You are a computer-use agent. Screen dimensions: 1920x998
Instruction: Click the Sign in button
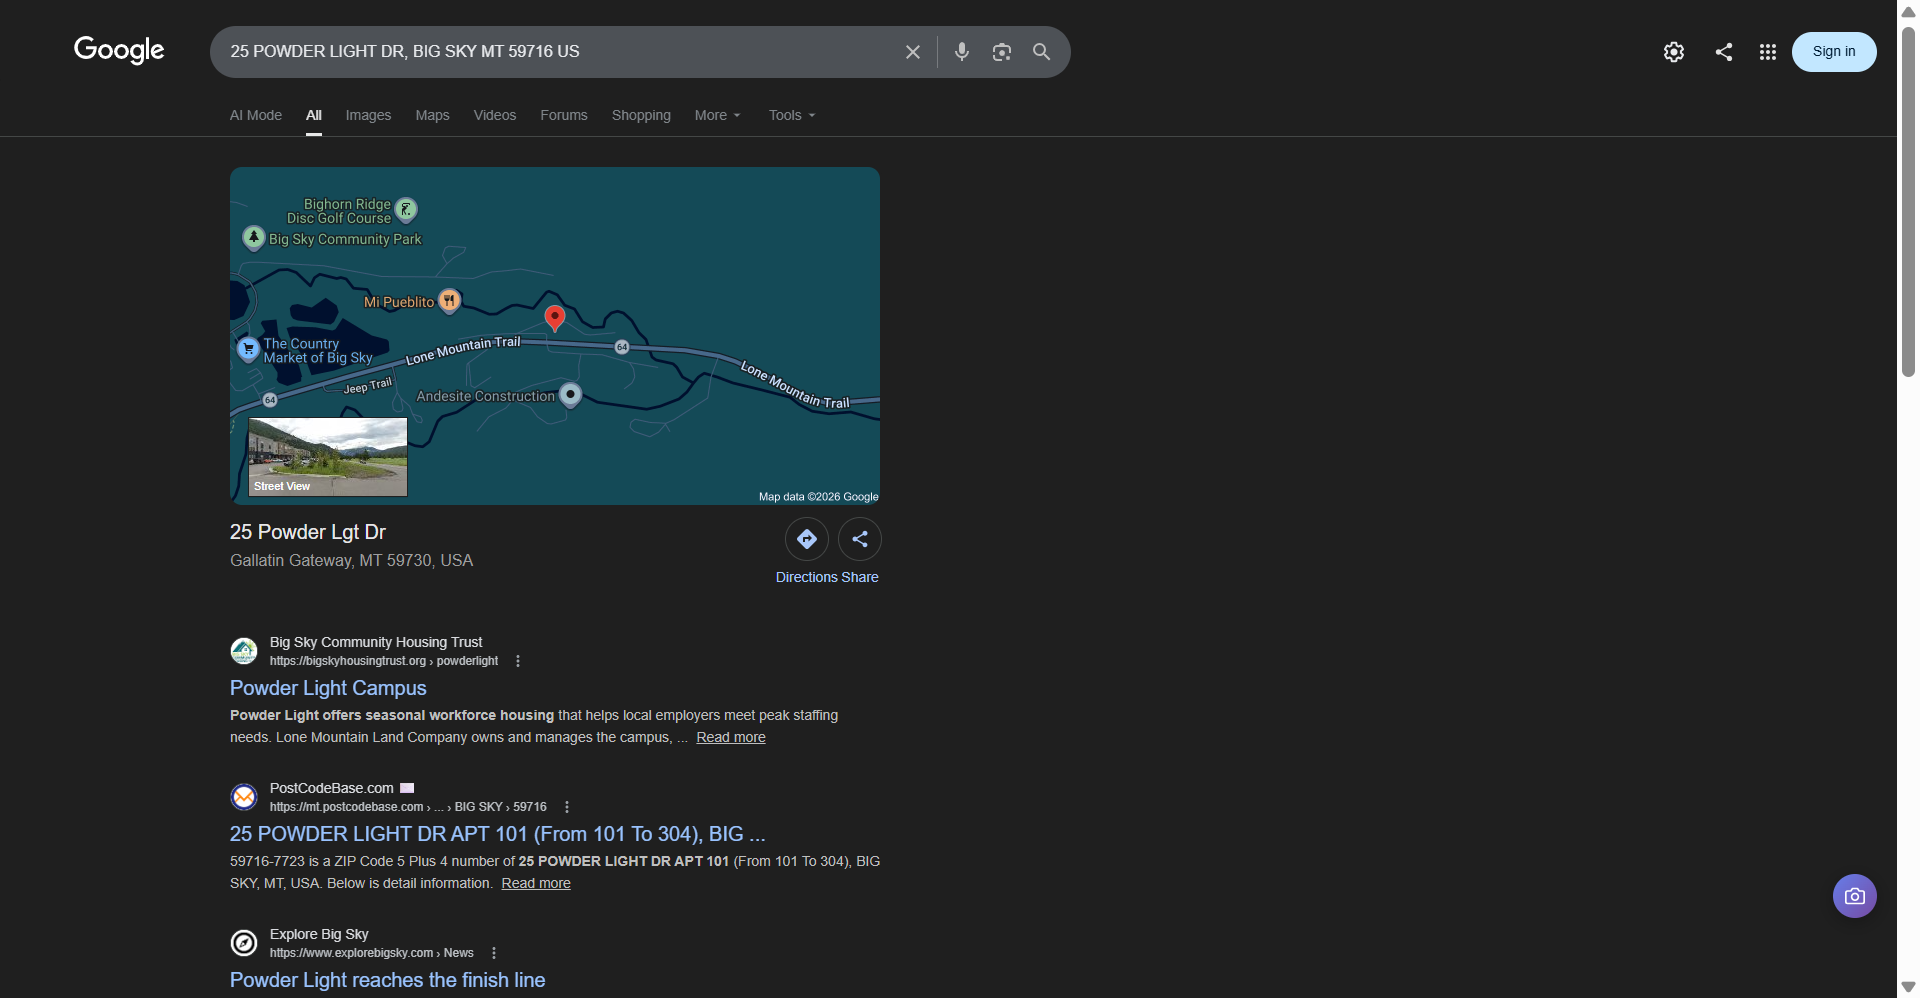click(x=1833, y=52)
